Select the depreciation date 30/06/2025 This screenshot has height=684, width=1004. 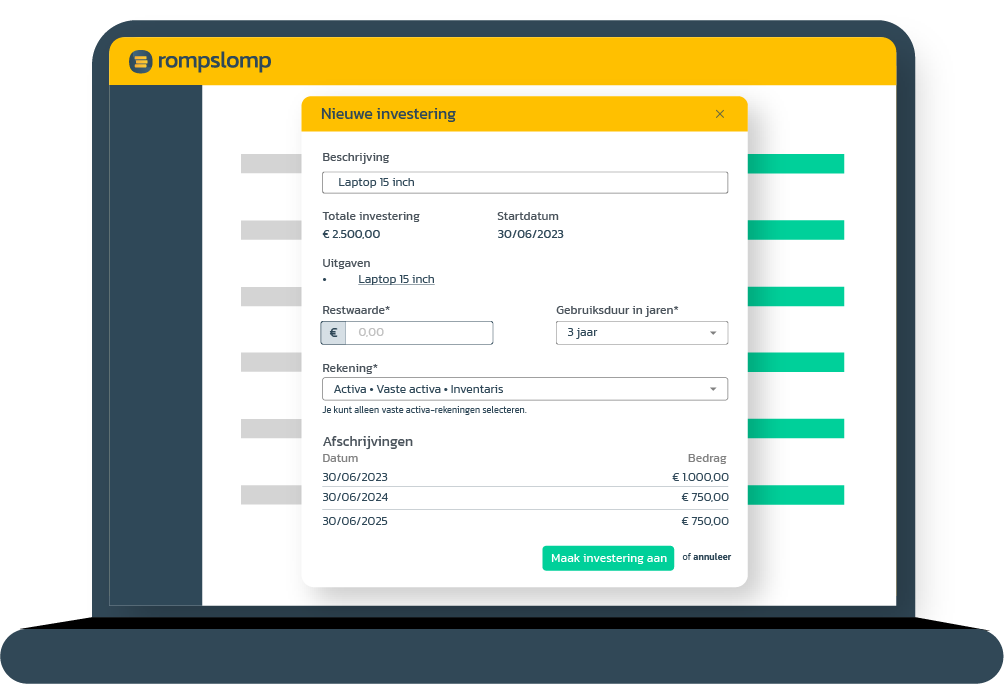point(355,521)
